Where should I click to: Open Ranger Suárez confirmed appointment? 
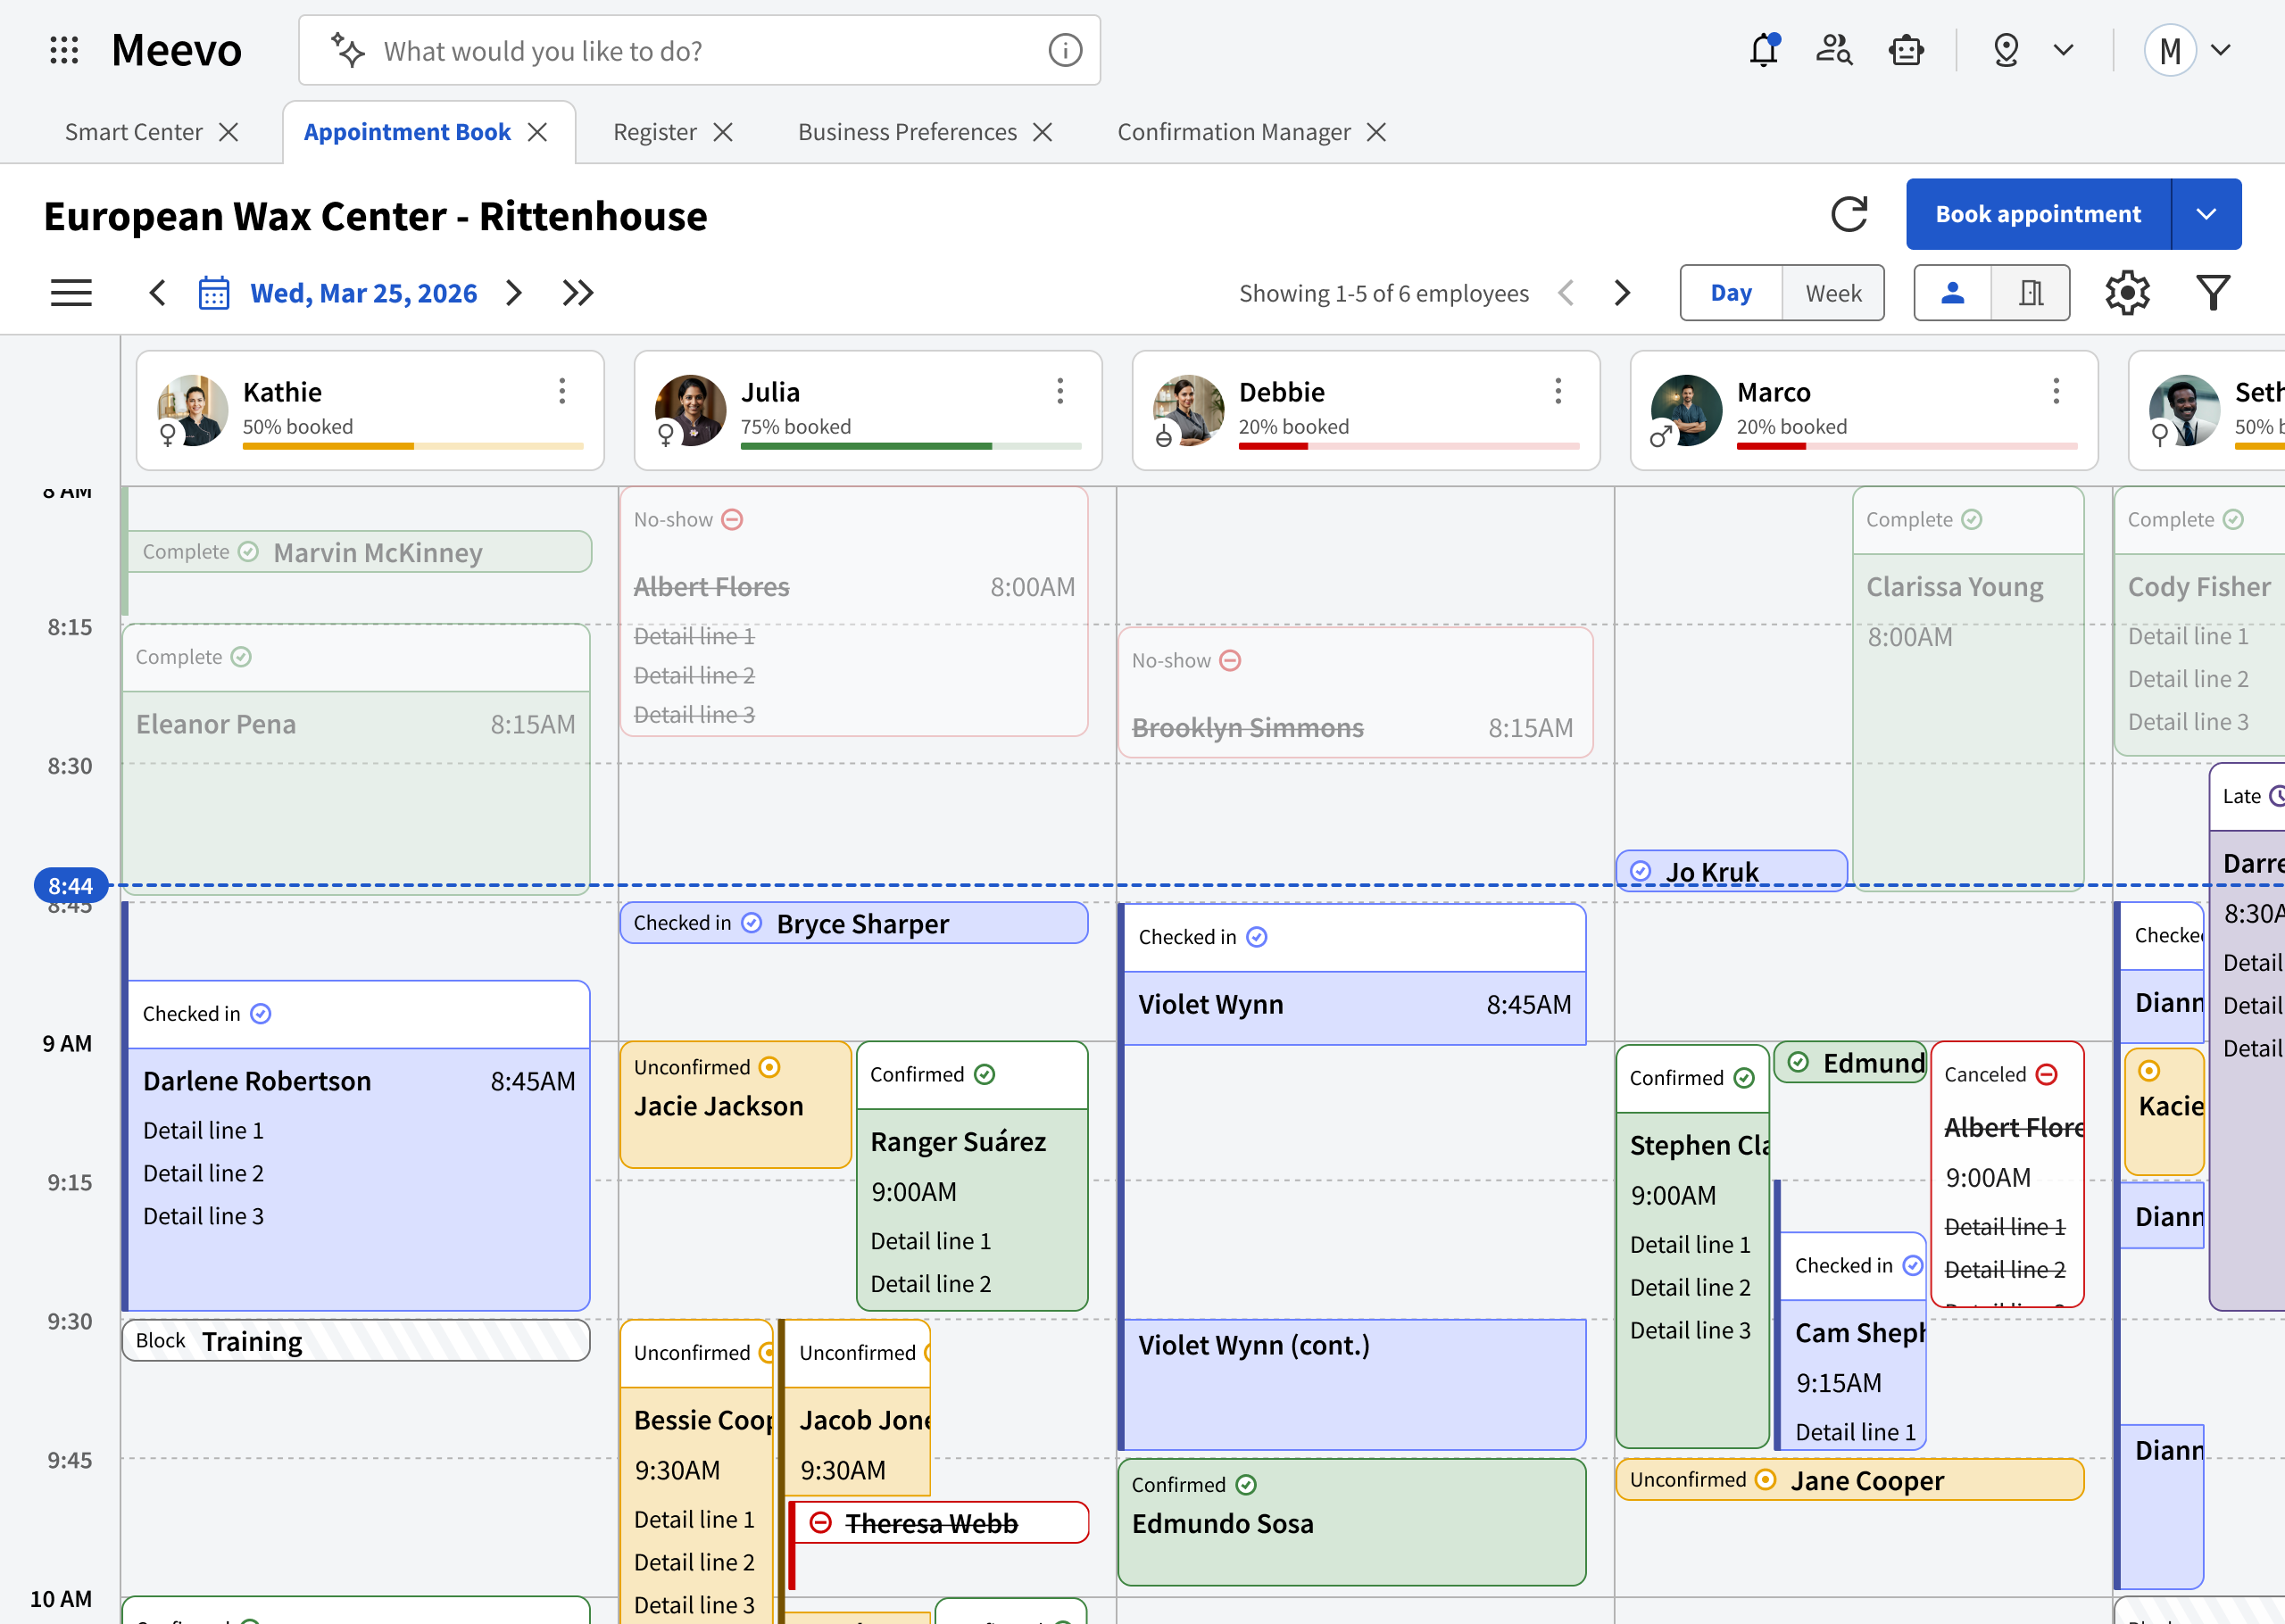972,1176
